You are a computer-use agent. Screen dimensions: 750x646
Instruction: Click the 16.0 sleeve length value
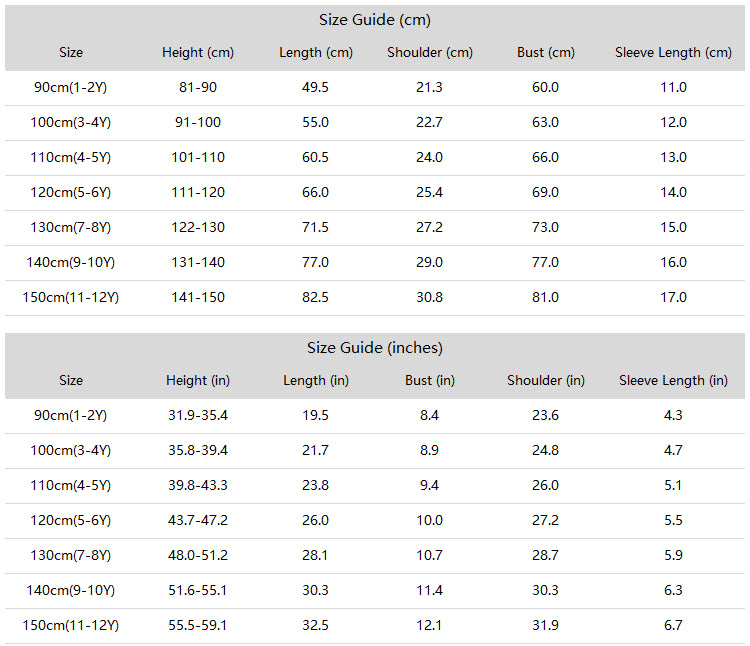pos(673,263)
